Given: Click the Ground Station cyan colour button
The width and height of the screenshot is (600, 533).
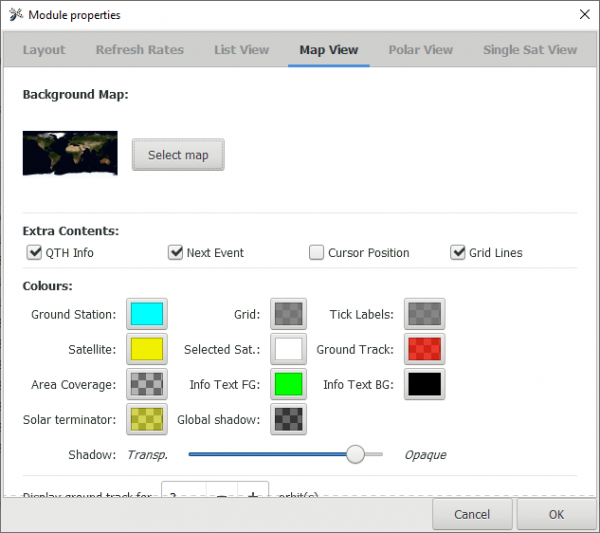Looking at the screenshot, I should (x=147, y=314).
